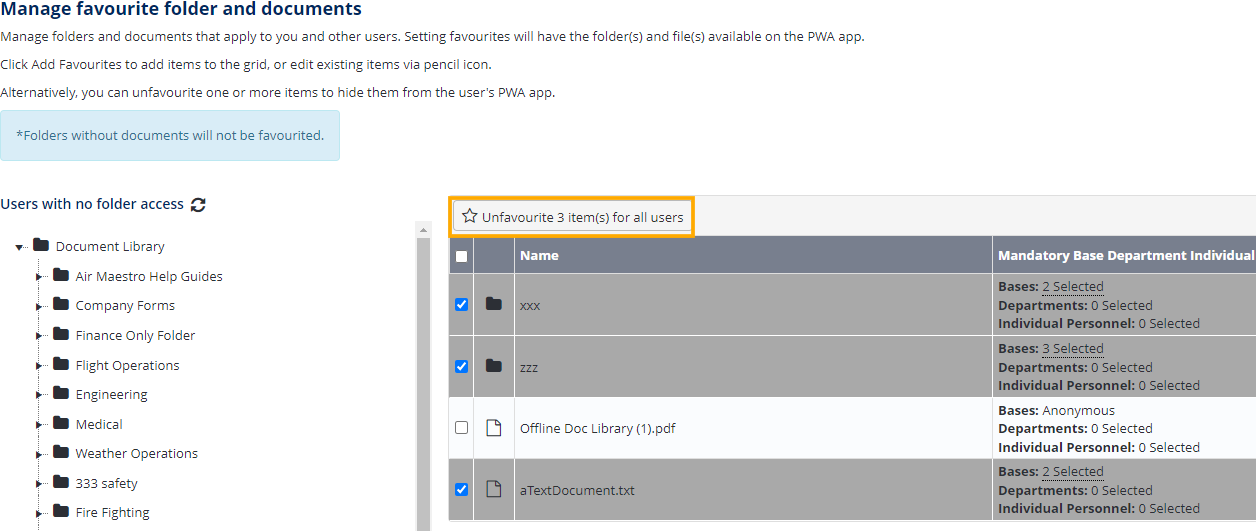Expand the Engineering folder arrow
The image size is (1256, 531).
coord(40,395)
